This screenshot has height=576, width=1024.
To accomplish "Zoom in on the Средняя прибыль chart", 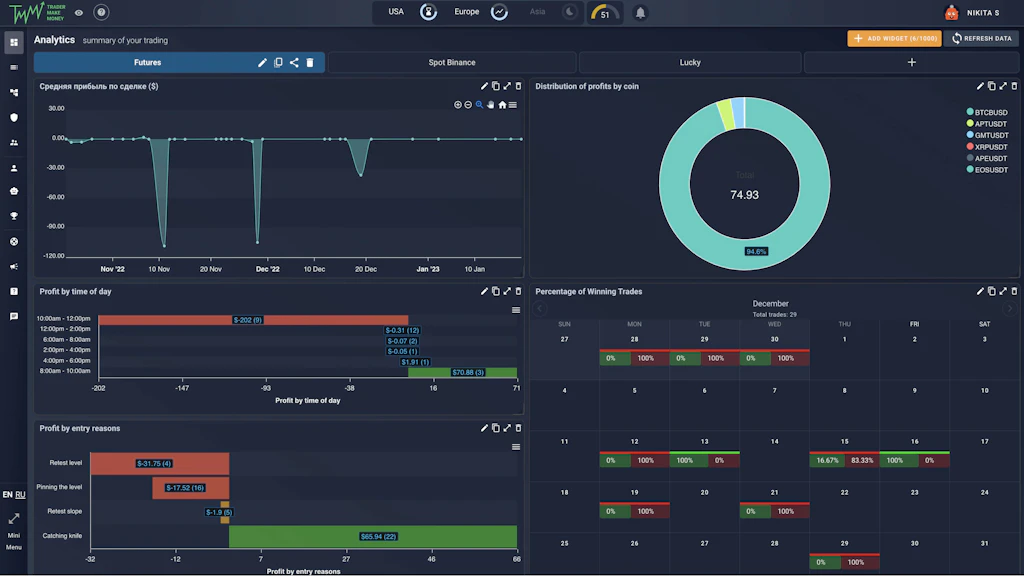I will pyautogui.click(x=457, y=104).
